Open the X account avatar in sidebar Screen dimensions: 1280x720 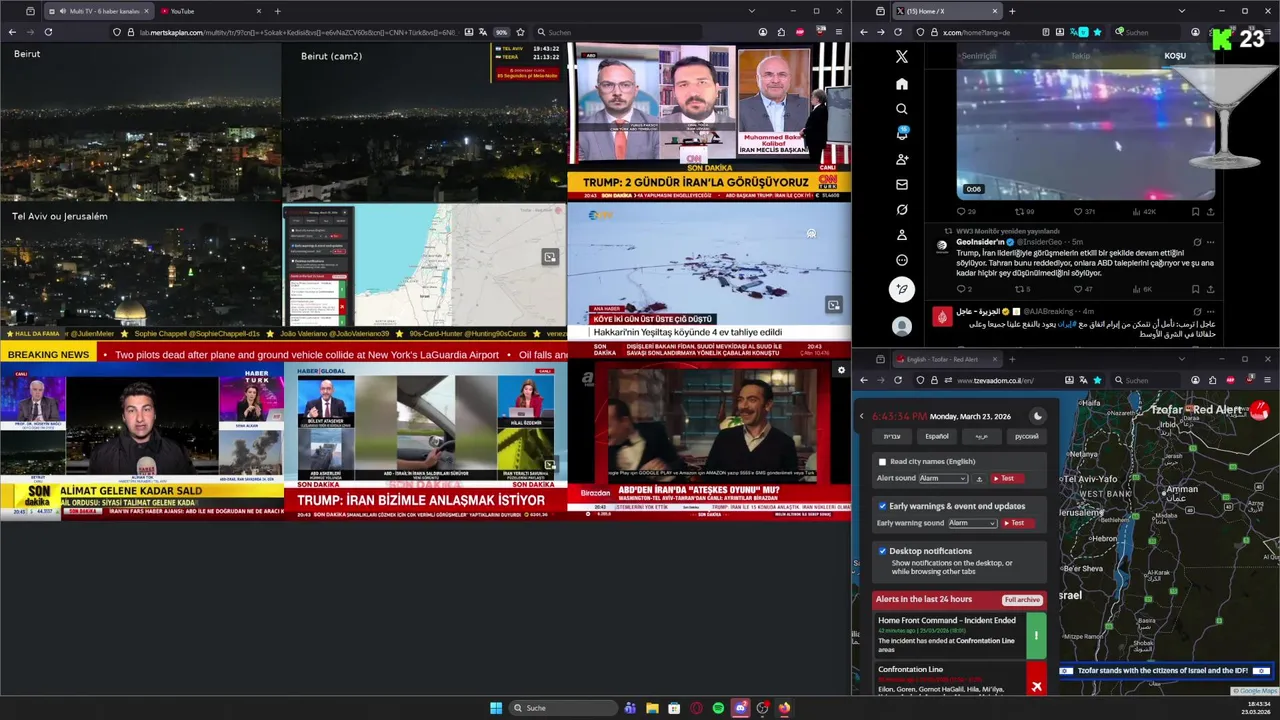coord(902,327)
